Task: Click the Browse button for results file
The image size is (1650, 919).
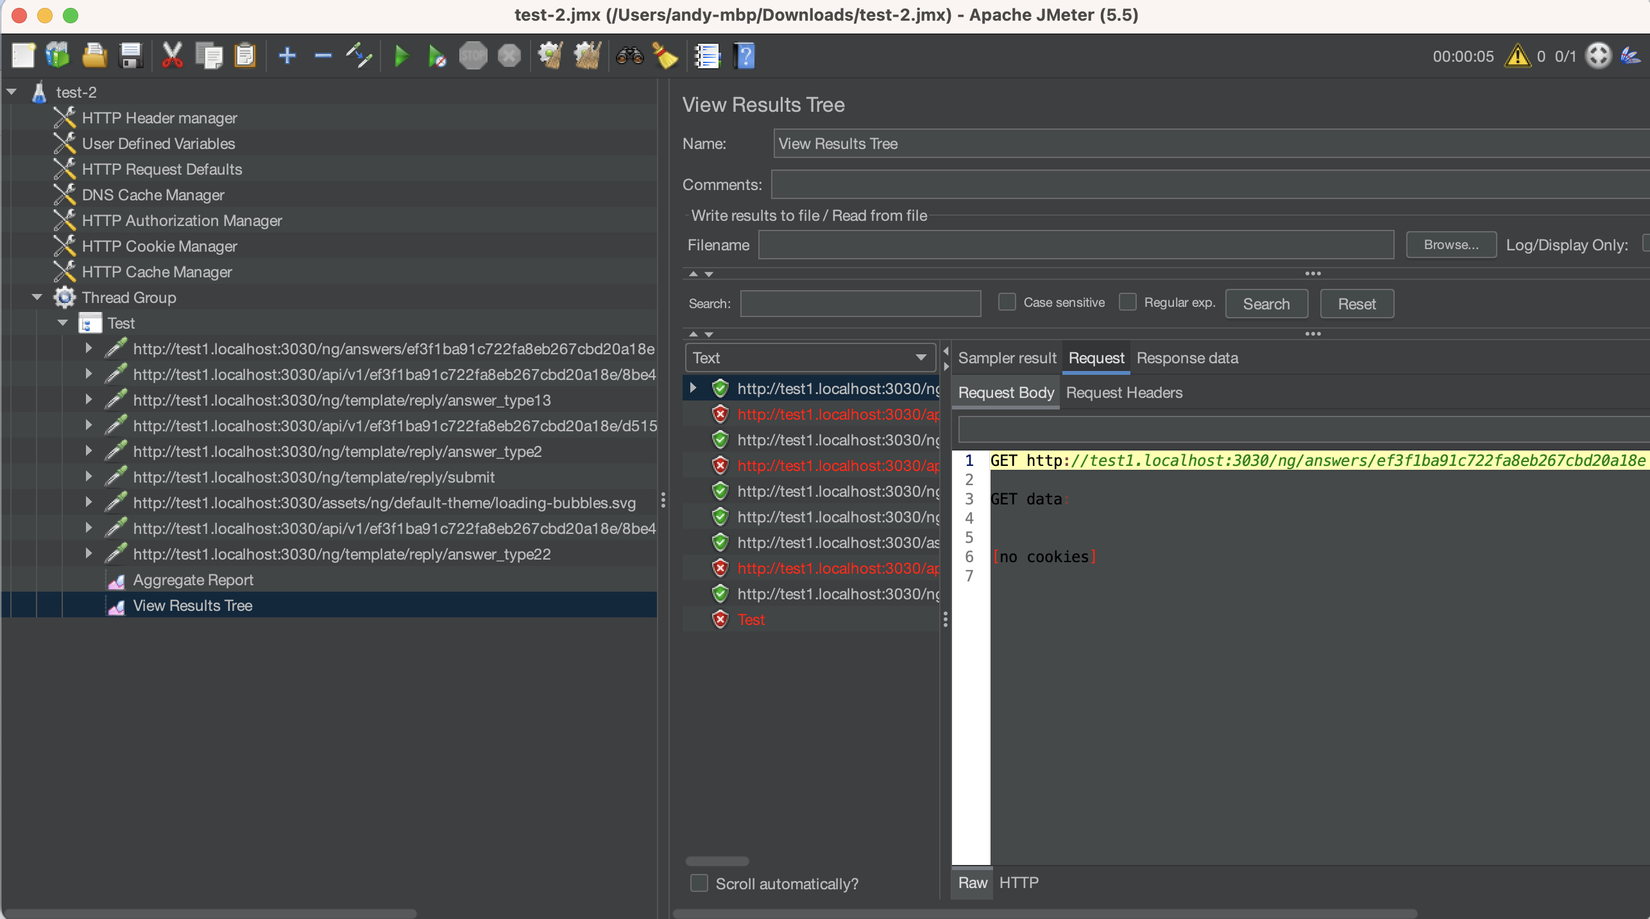Action: [x=1451, y=244]
